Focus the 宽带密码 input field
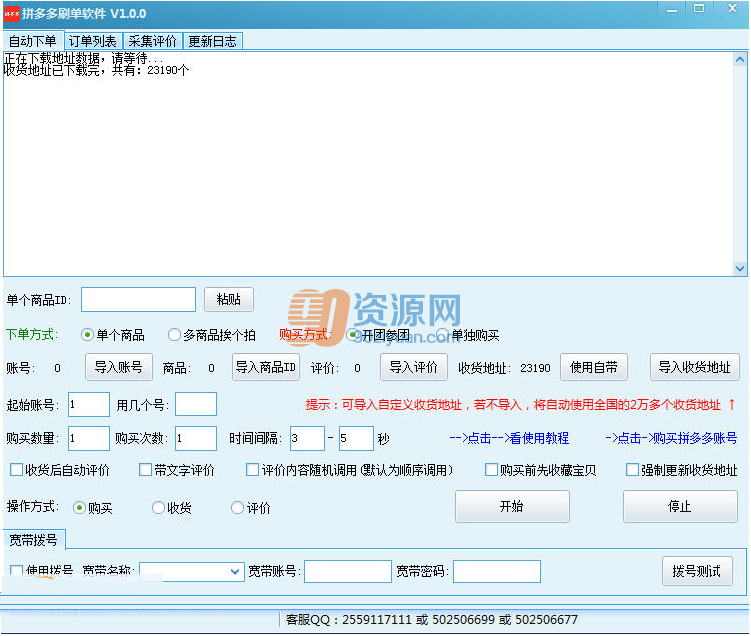Image resolution: width=751 pixels, height=636 pixels. tap(497, 571)
